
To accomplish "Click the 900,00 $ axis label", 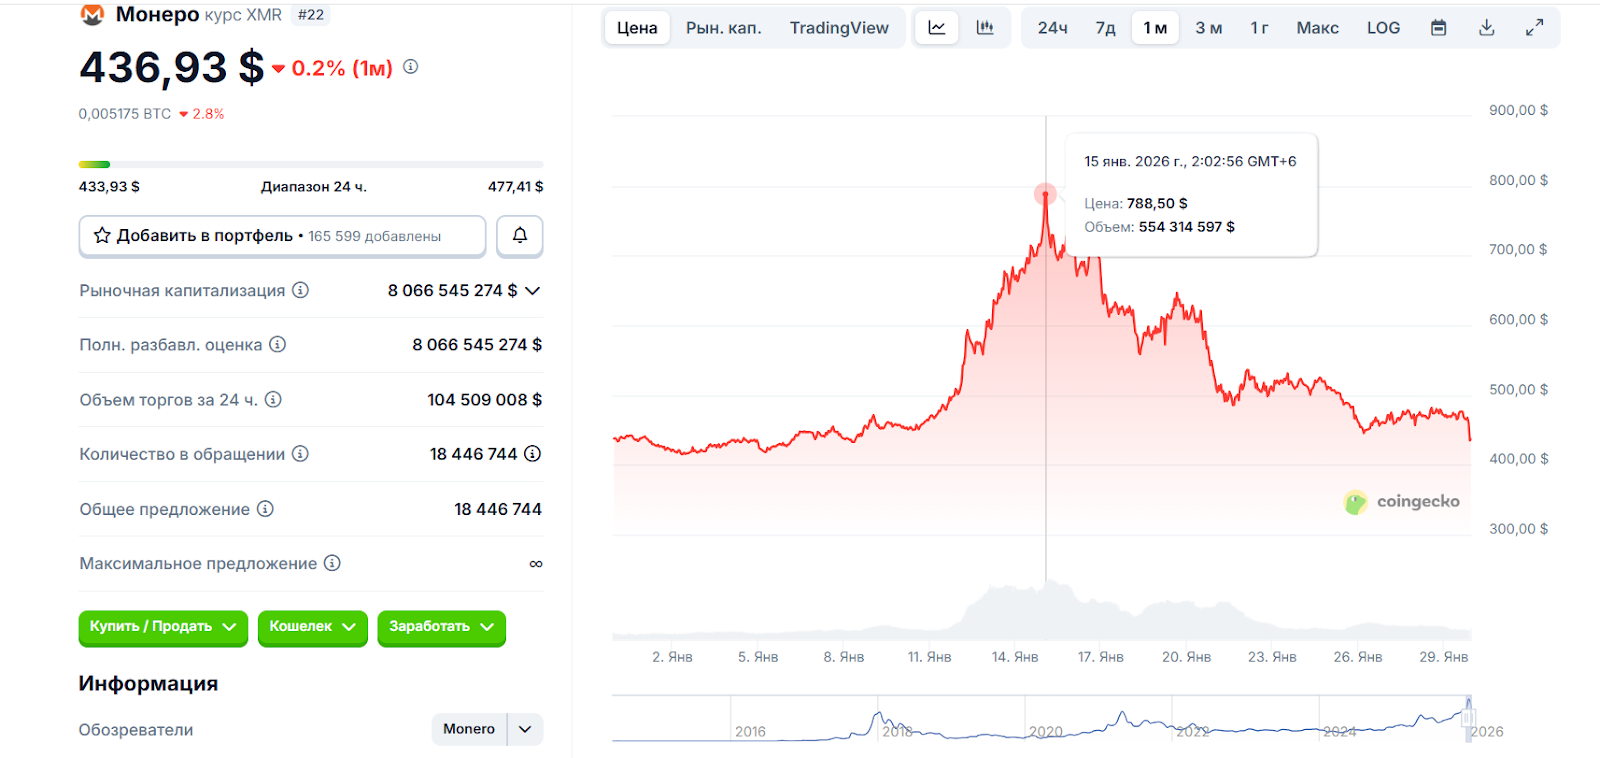I will (x=1518, y=110).
